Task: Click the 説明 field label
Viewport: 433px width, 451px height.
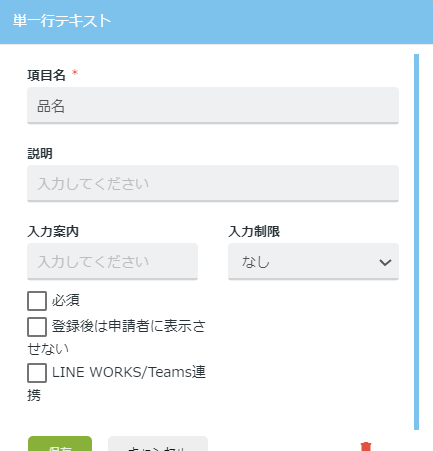Action: click(x=40, y=154)
